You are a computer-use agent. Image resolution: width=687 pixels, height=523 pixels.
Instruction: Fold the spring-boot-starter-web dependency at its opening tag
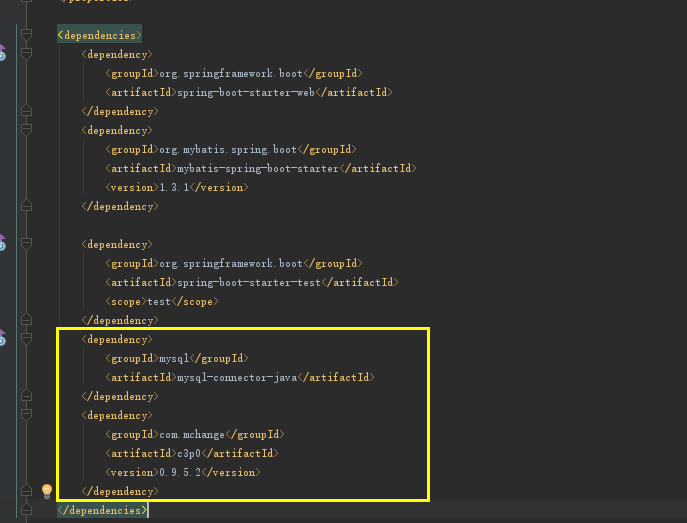click(x=26, y=53)
